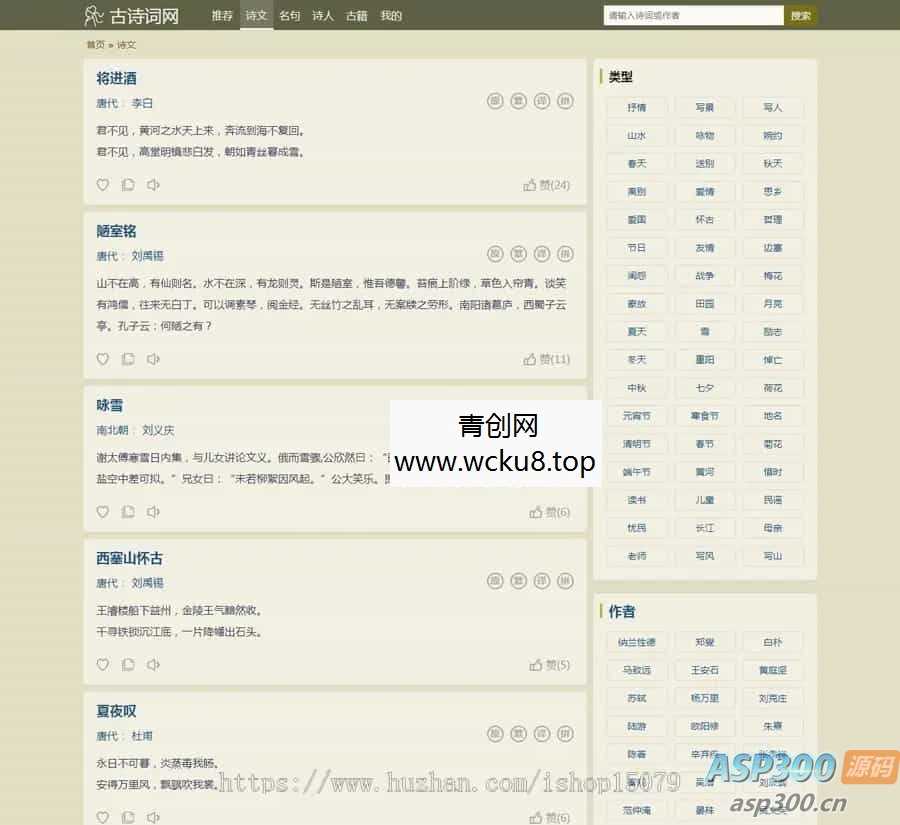Click the first circular annotation icon on 将进酒
This screenshot has width=900, height=825.
494,102
